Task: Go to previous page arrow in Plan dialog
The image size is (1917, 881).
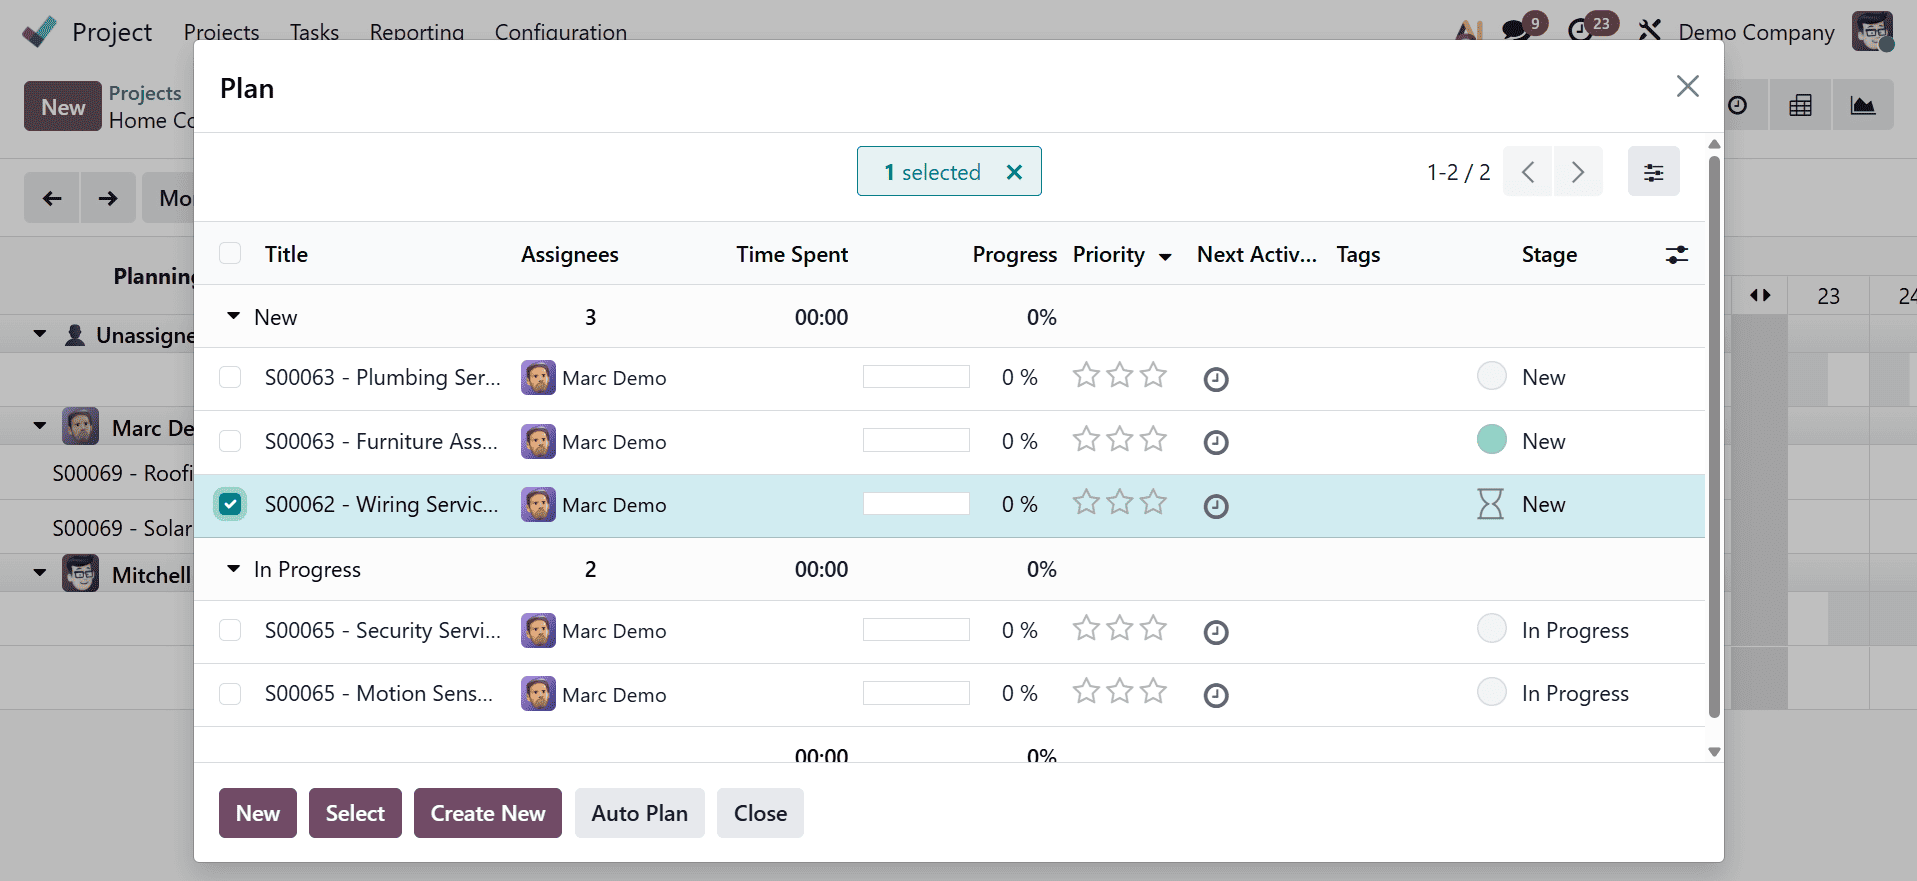Action: pos(1528,172)
